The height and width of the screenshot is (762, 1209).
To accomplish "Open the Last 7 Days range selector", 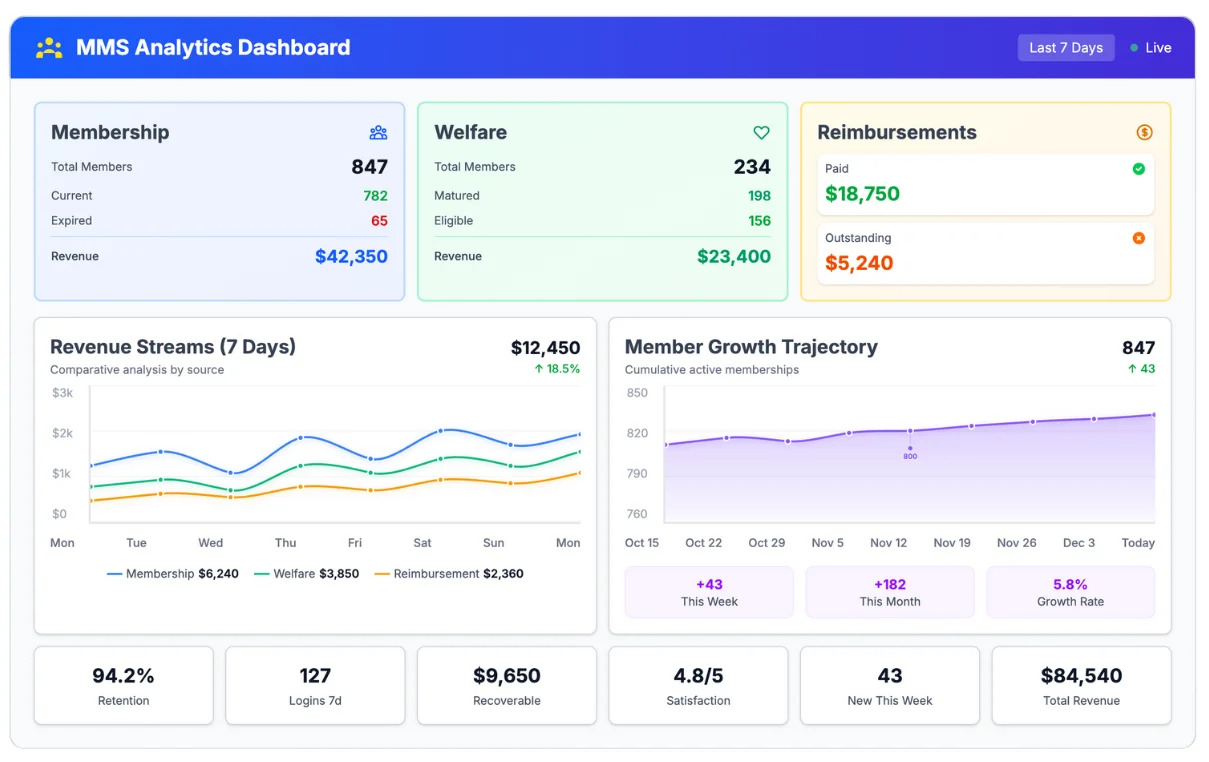I will click(x=1066, y=48).
